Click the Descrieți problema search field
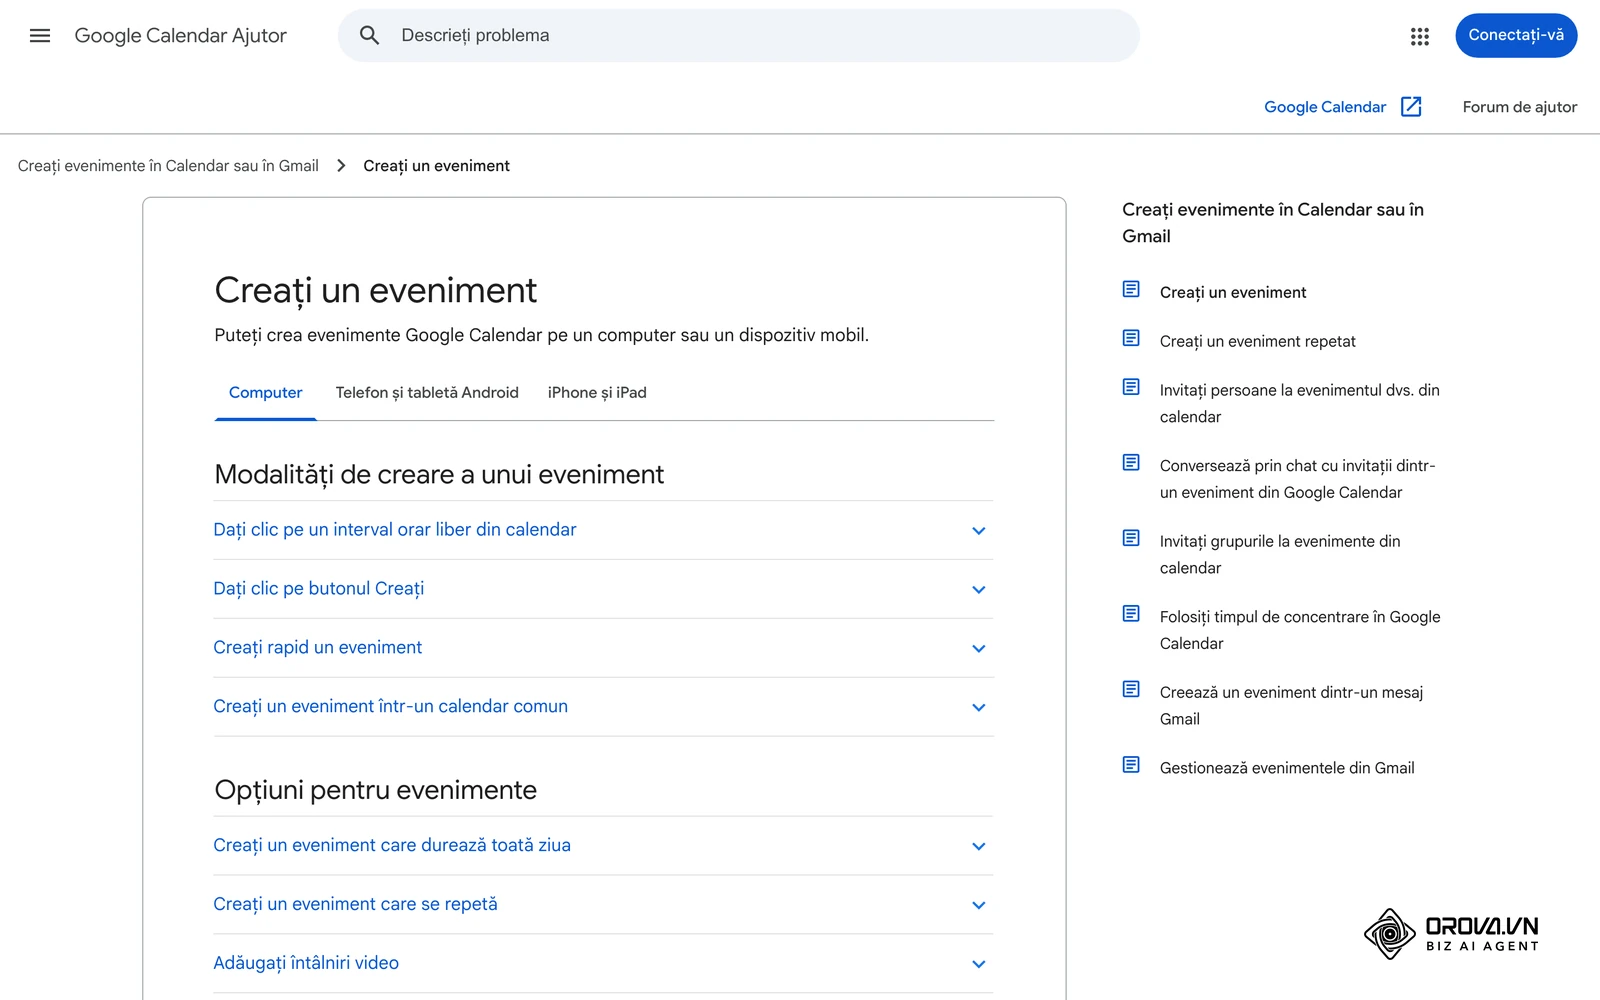 pos(739,36)
